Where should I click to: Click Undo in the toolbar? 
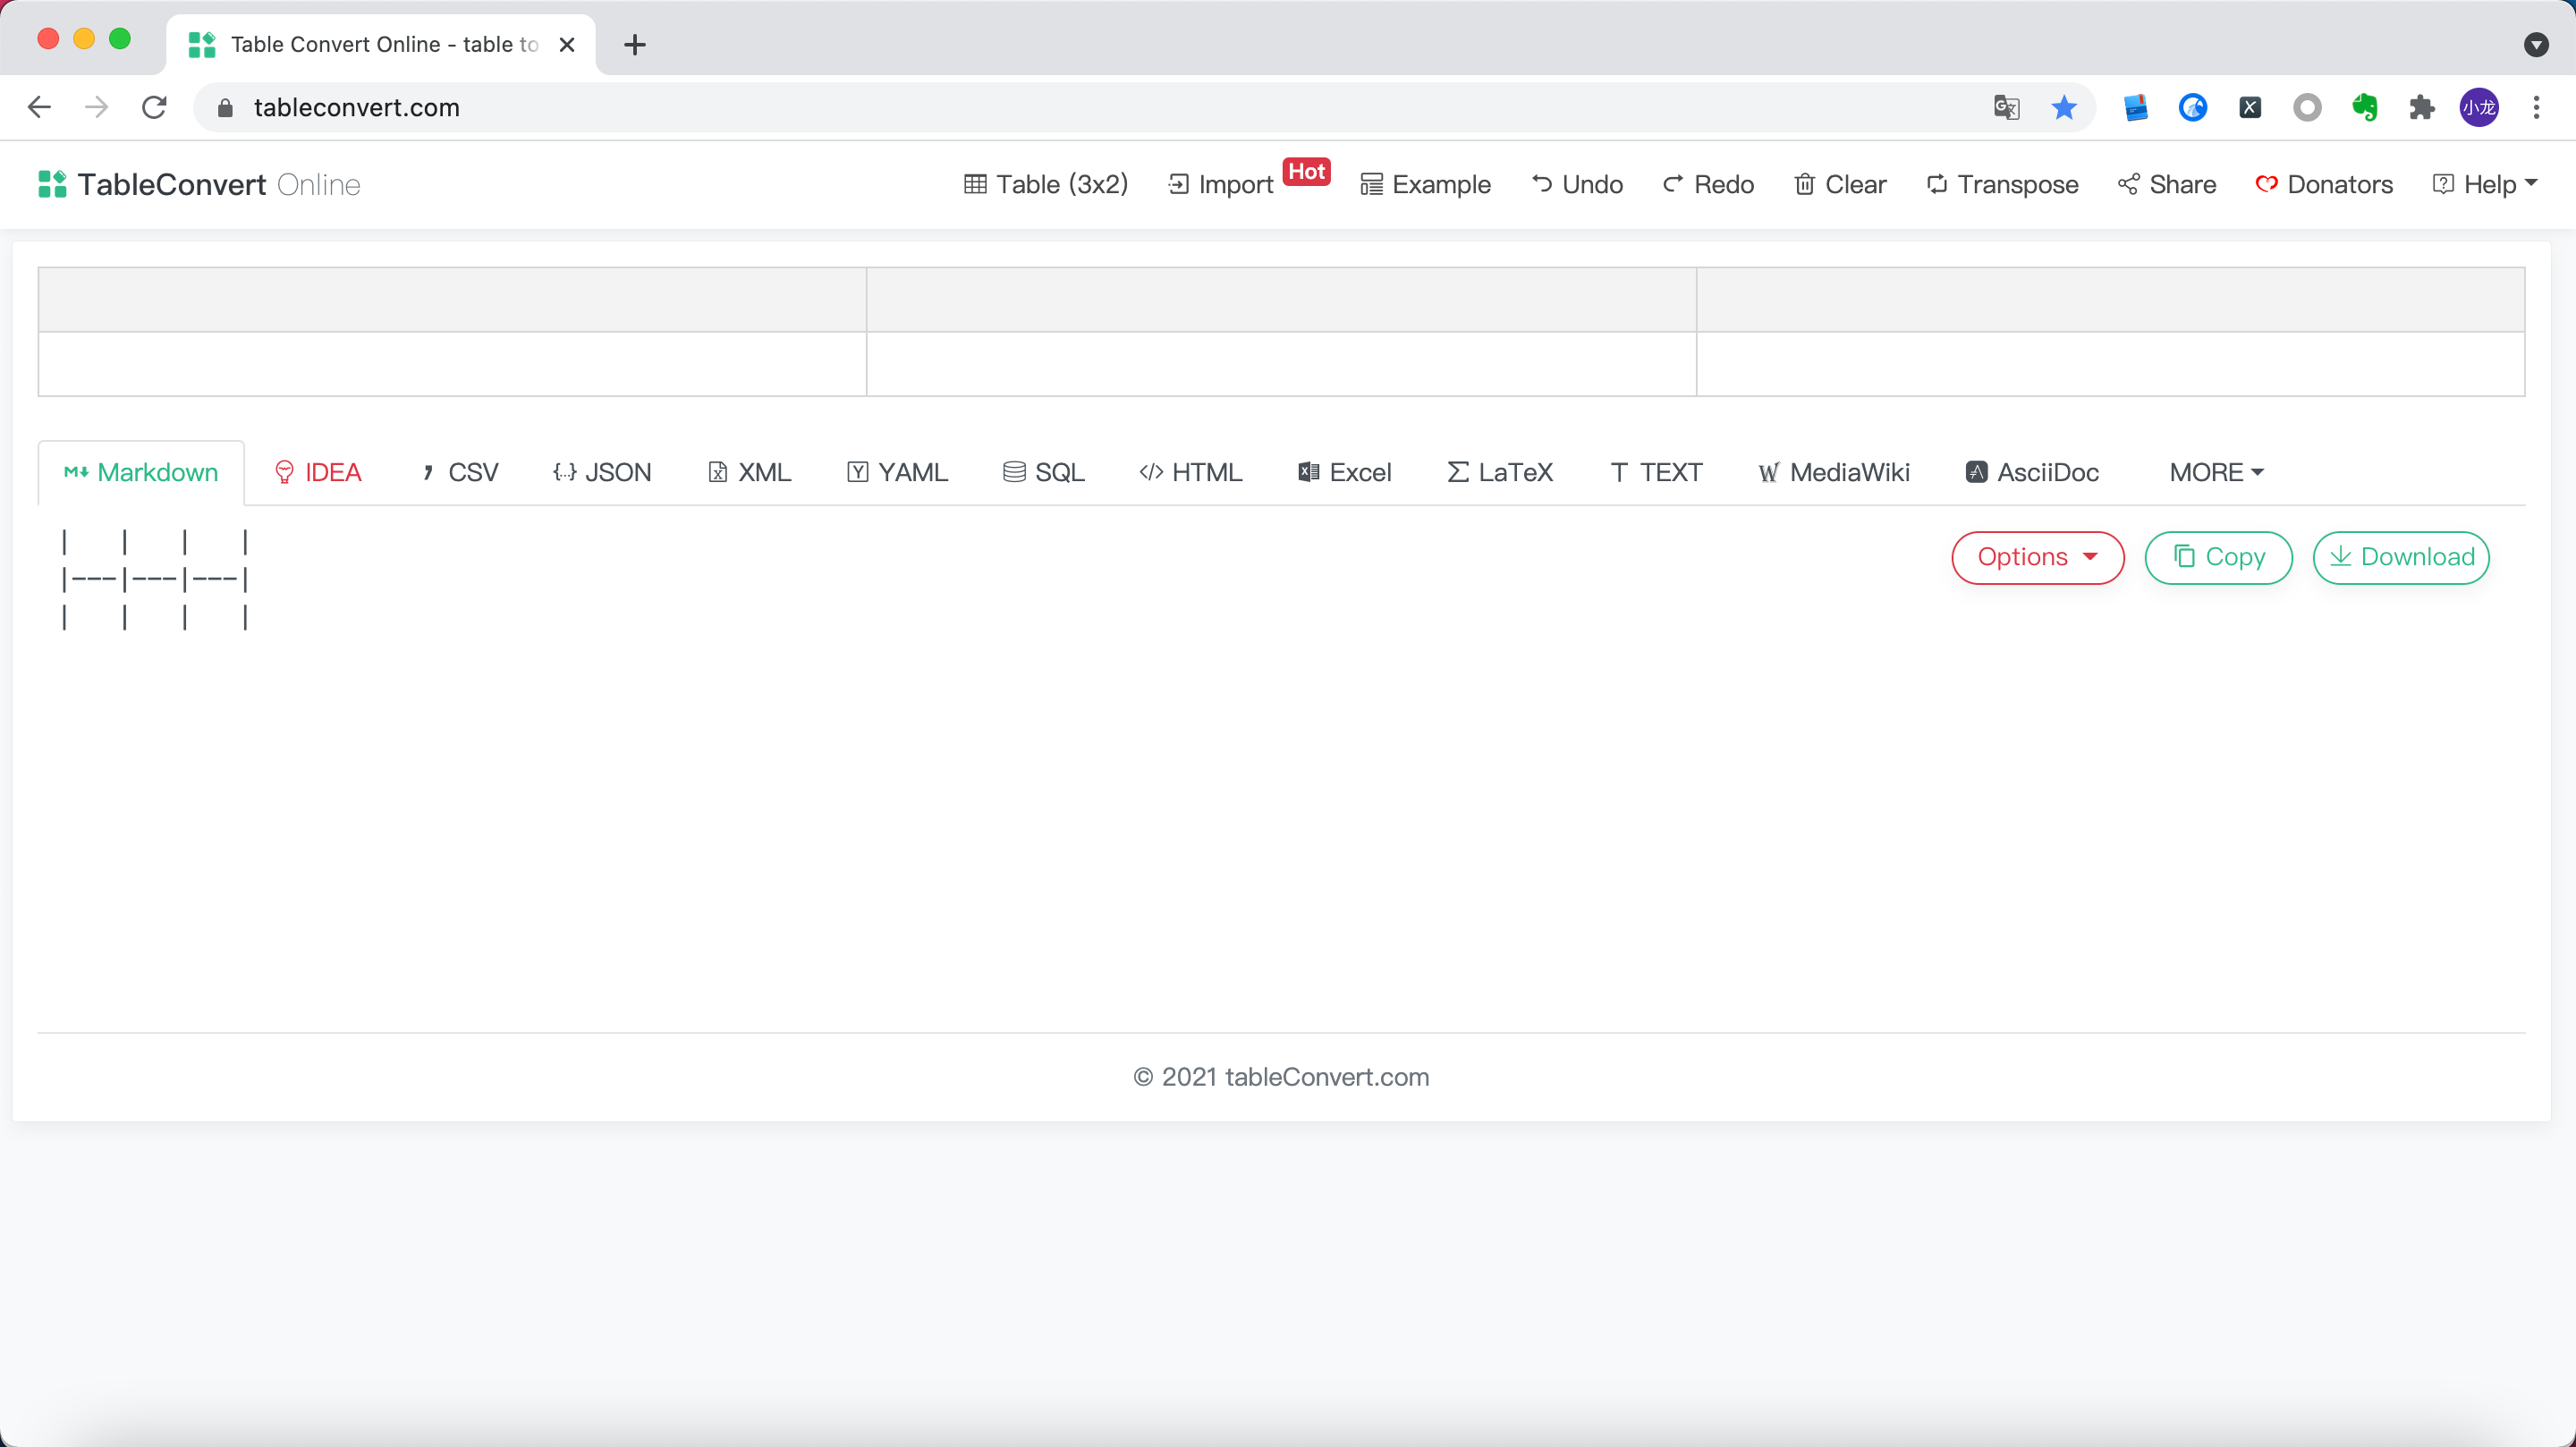point(1577,184)
